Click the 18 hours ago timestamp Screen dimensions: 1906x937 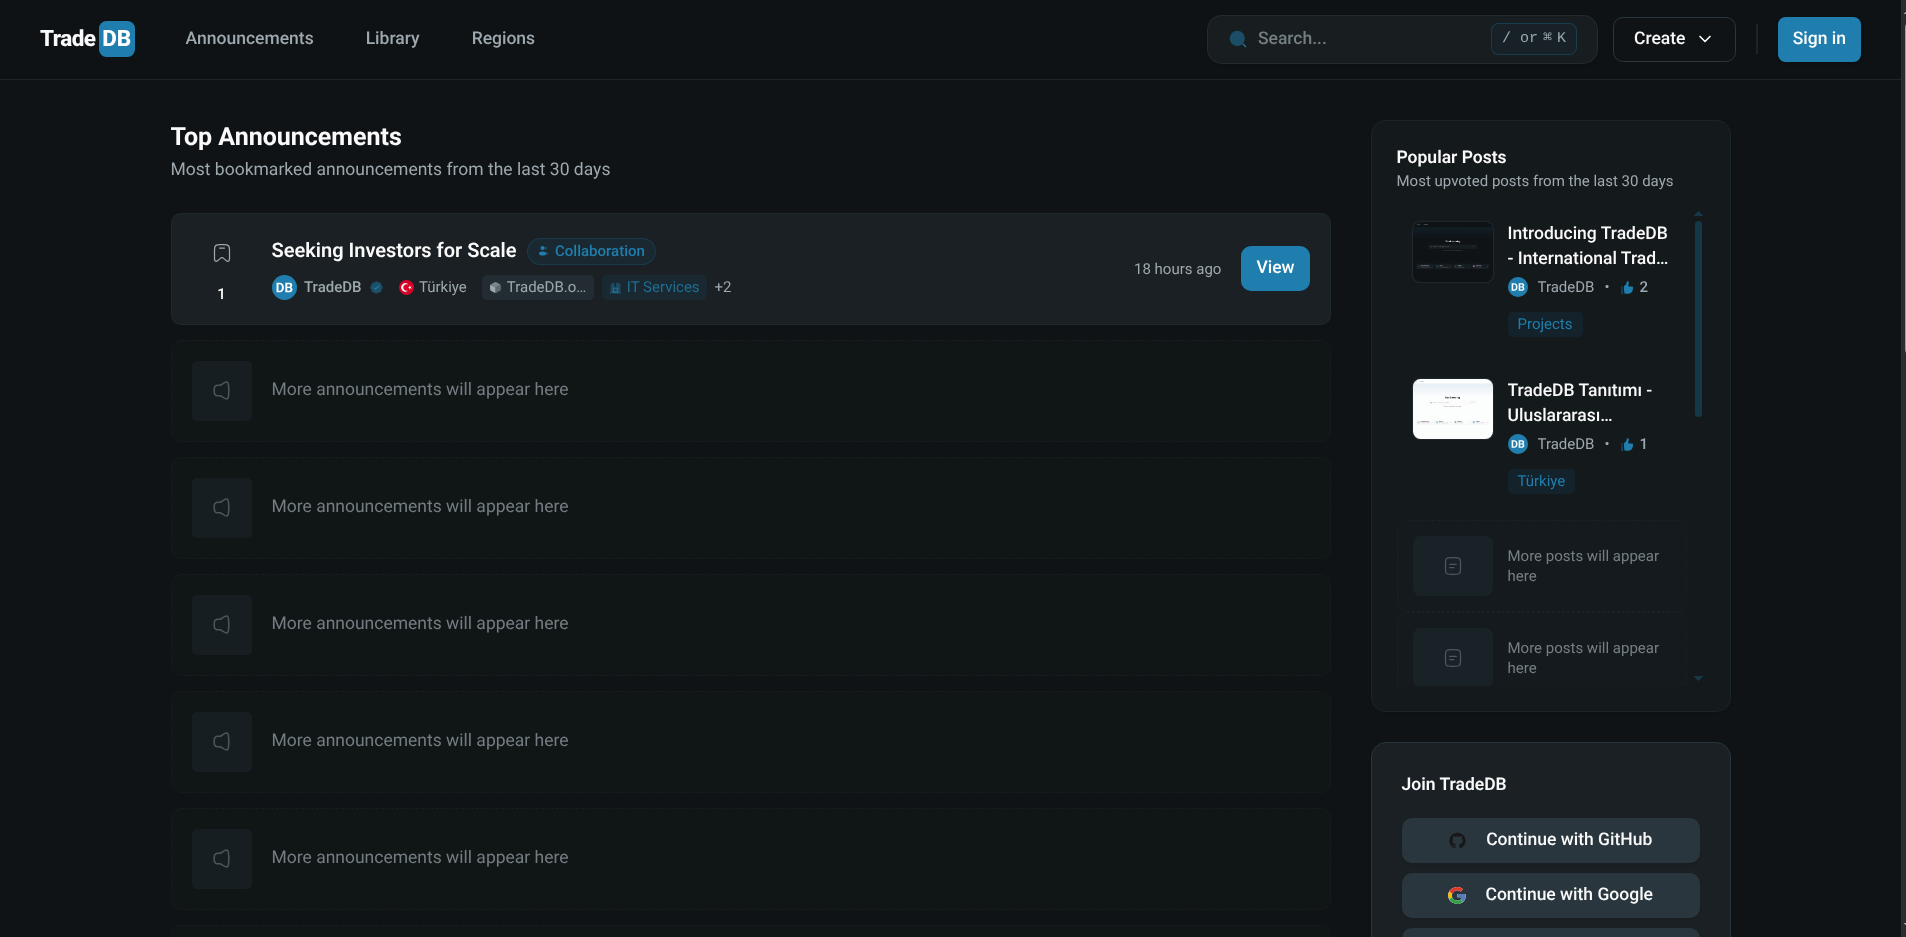click(x=1177, y=269)
